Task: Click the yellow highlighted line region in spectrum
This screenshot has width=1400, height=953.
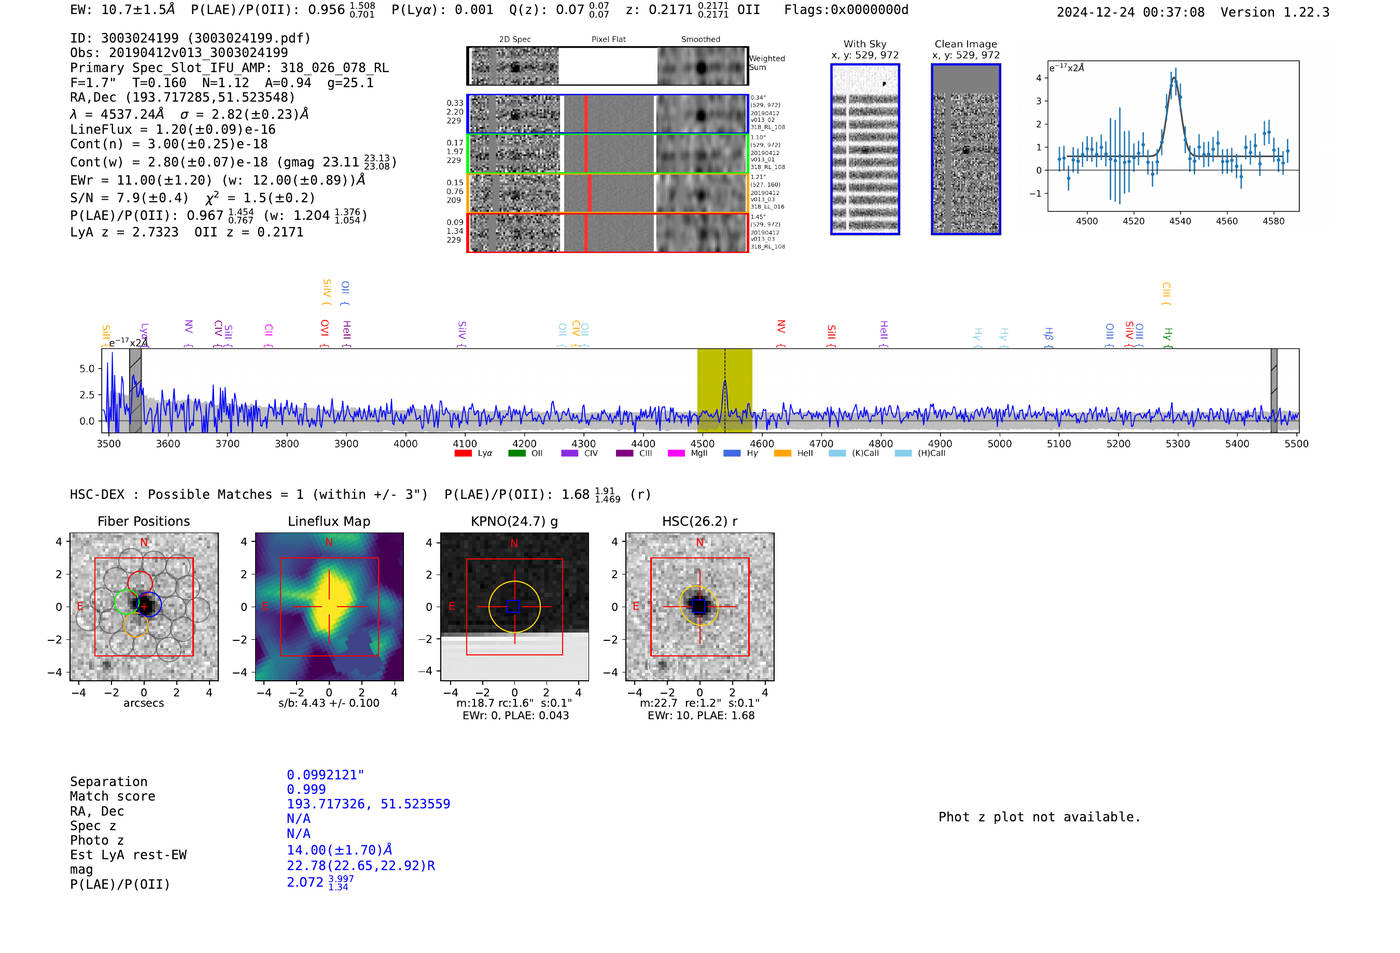Action: (x=725, y=391)
